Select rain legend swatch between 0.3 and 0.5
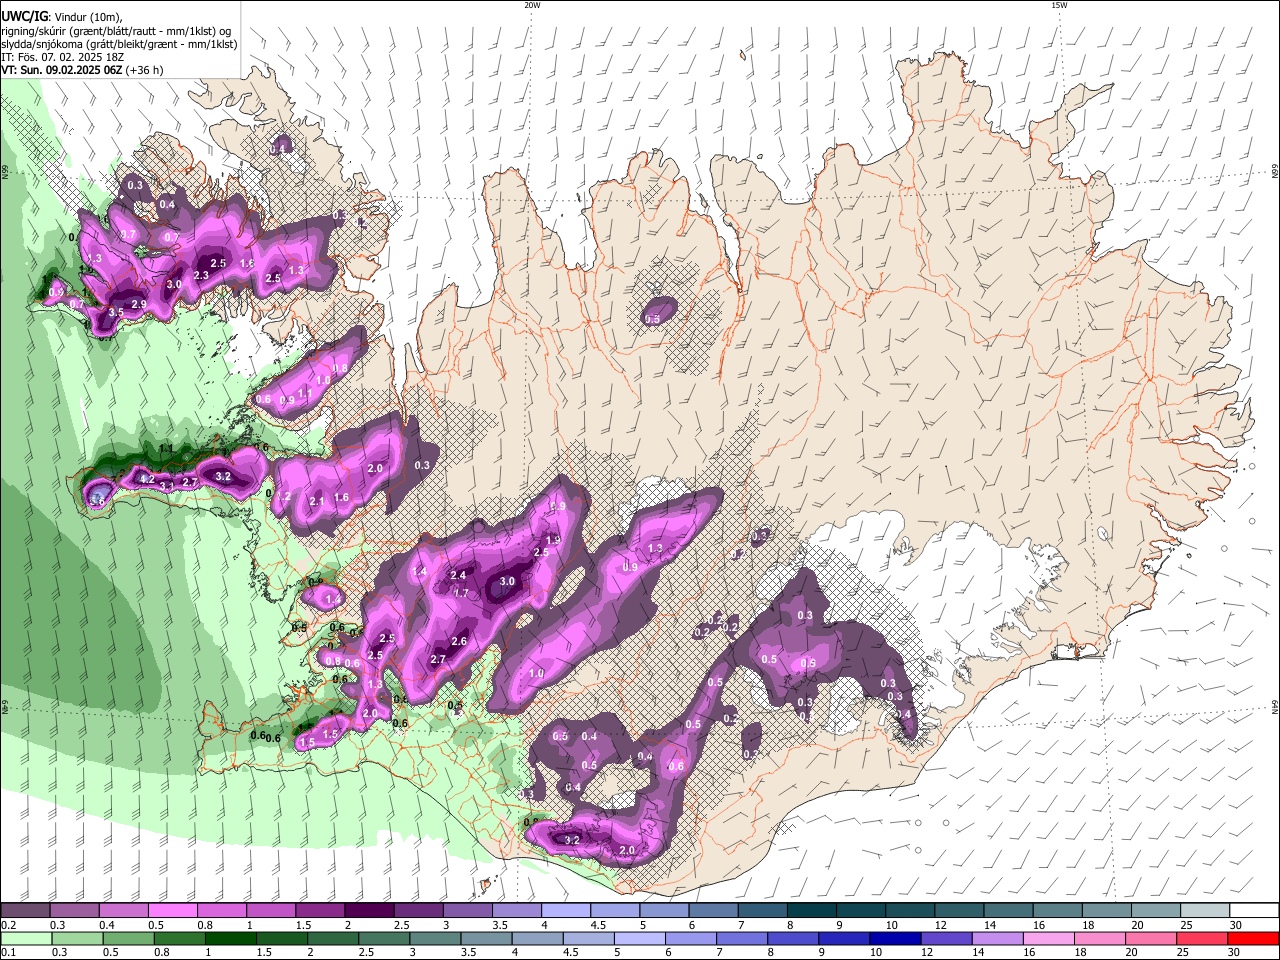The image size is (1280, 960). tap(77, 938)
